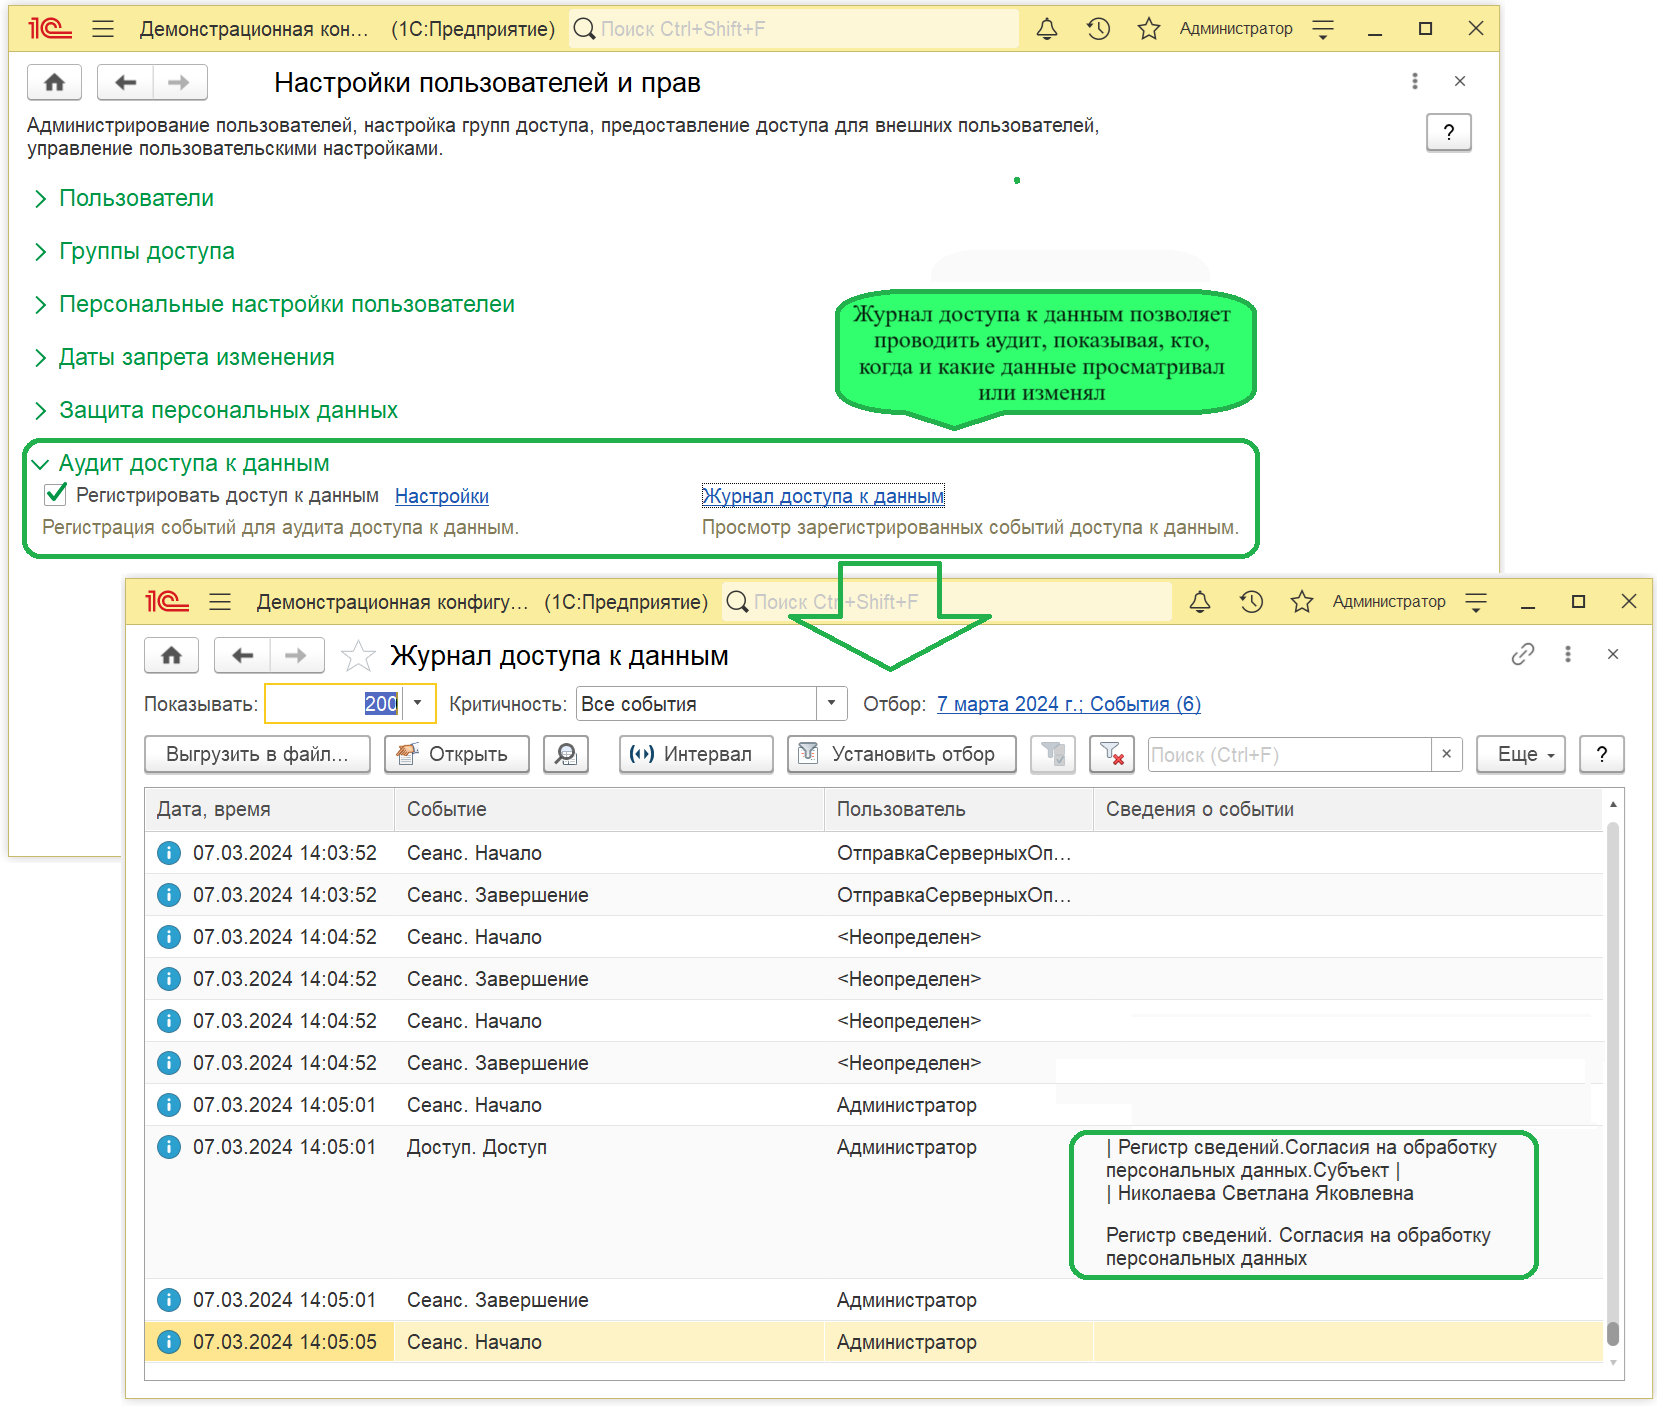Open the 'Критичность' dropdown list
Screen dimensions: 1657x1413
(x=831, y=703)
